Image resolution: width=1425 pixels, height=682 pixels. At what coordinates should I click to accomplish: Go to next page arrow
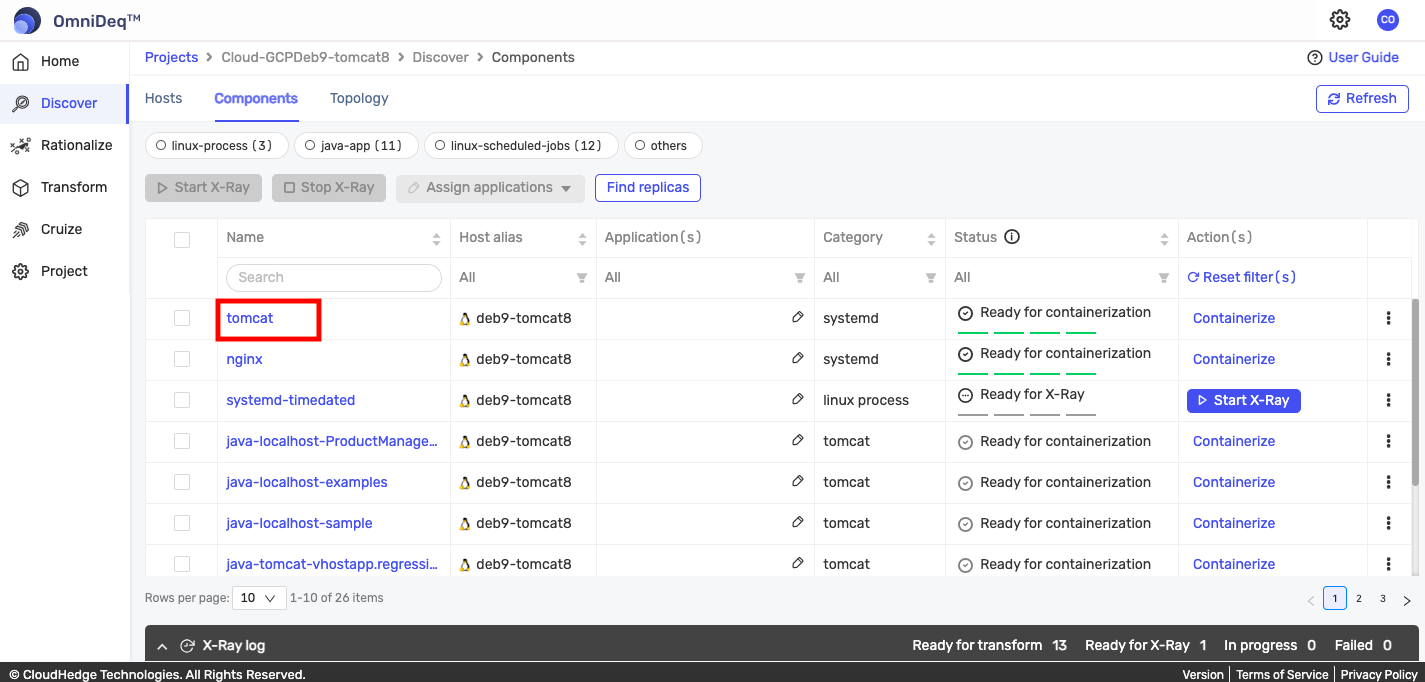[1407, 601]
